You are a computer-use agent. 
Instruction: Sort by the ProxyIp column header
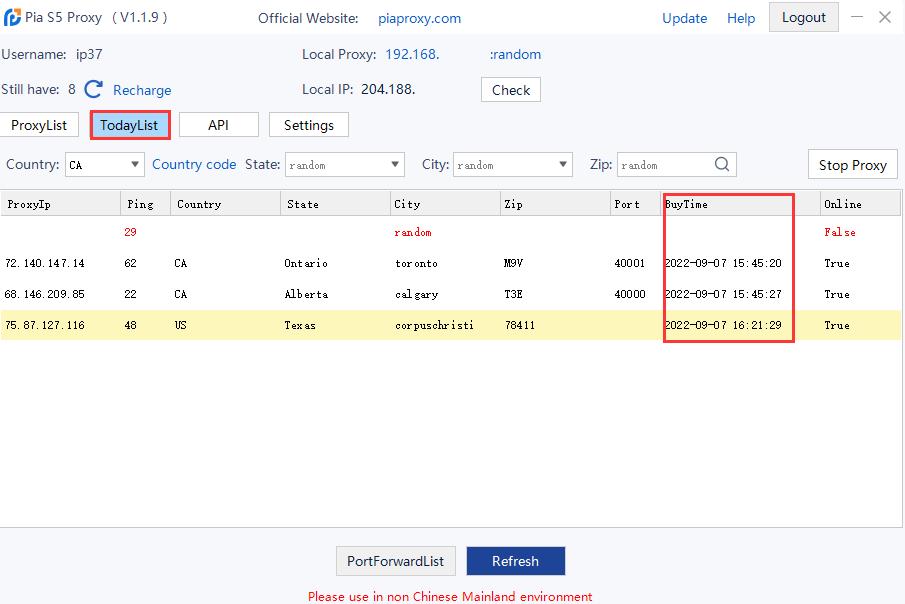(x=61, y=204)
